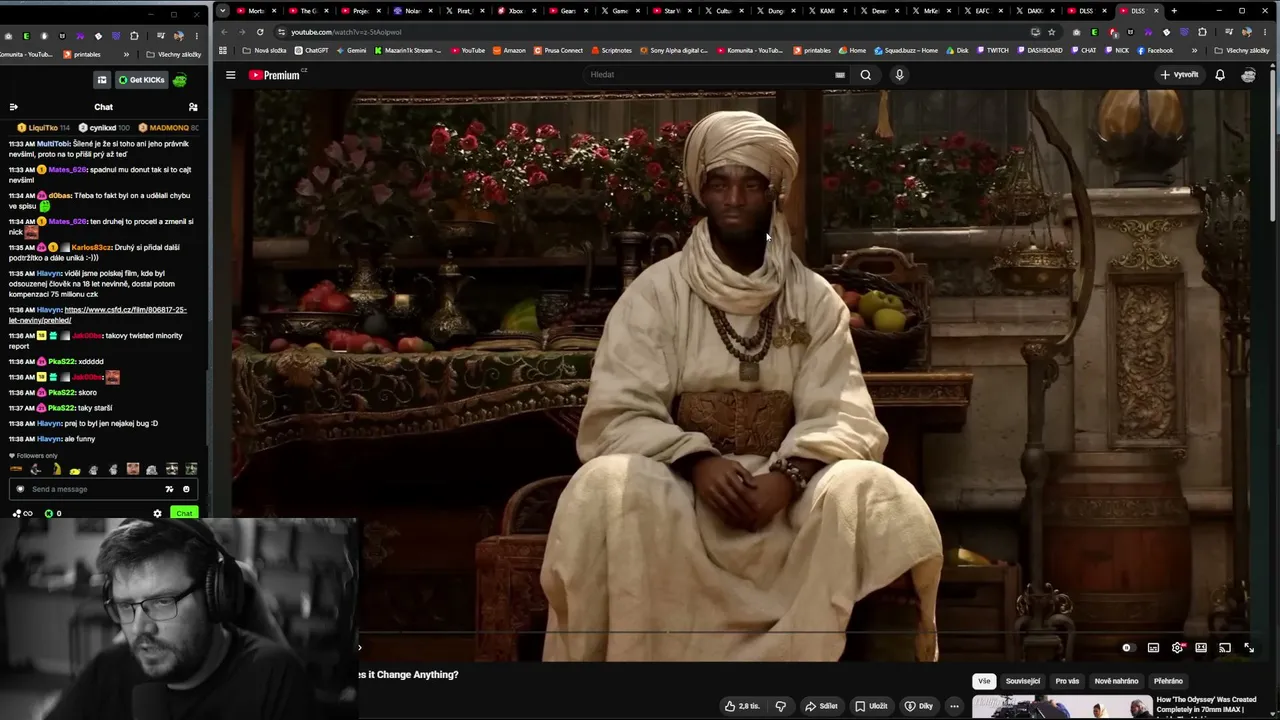This screenshot has height=720, width=1280.
Task: Go back in browser history
Action: click(x=224, y=32)
